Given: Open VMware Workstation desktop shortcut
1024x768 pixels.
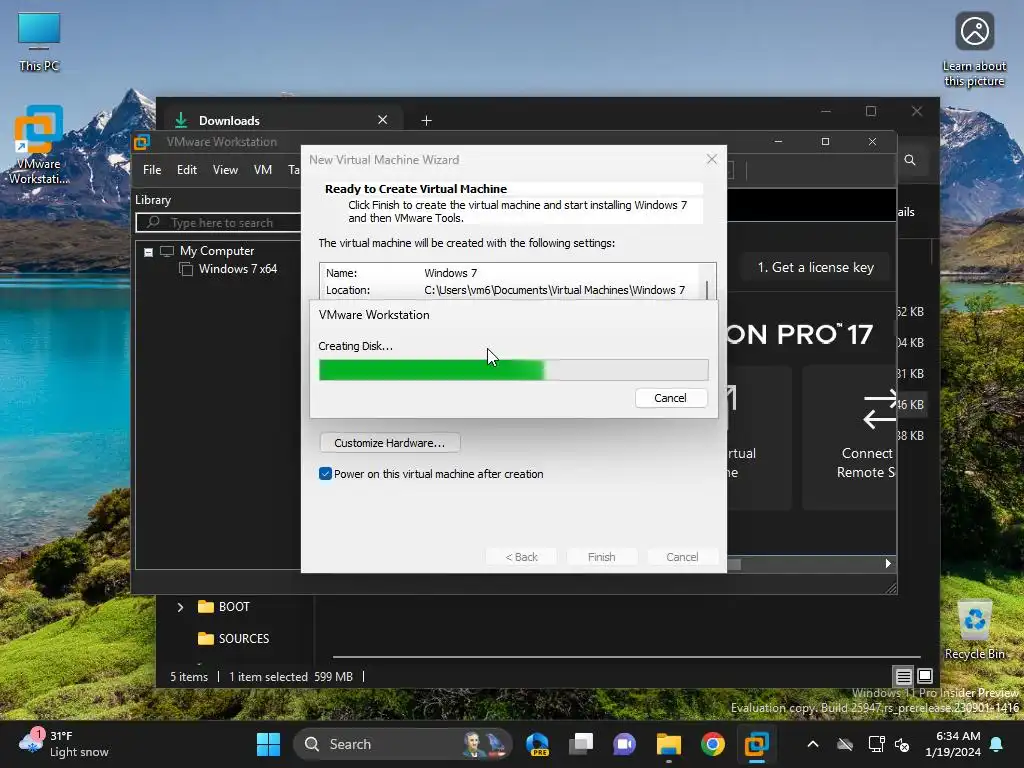Looking at the screenshot, I should [39, 145].
